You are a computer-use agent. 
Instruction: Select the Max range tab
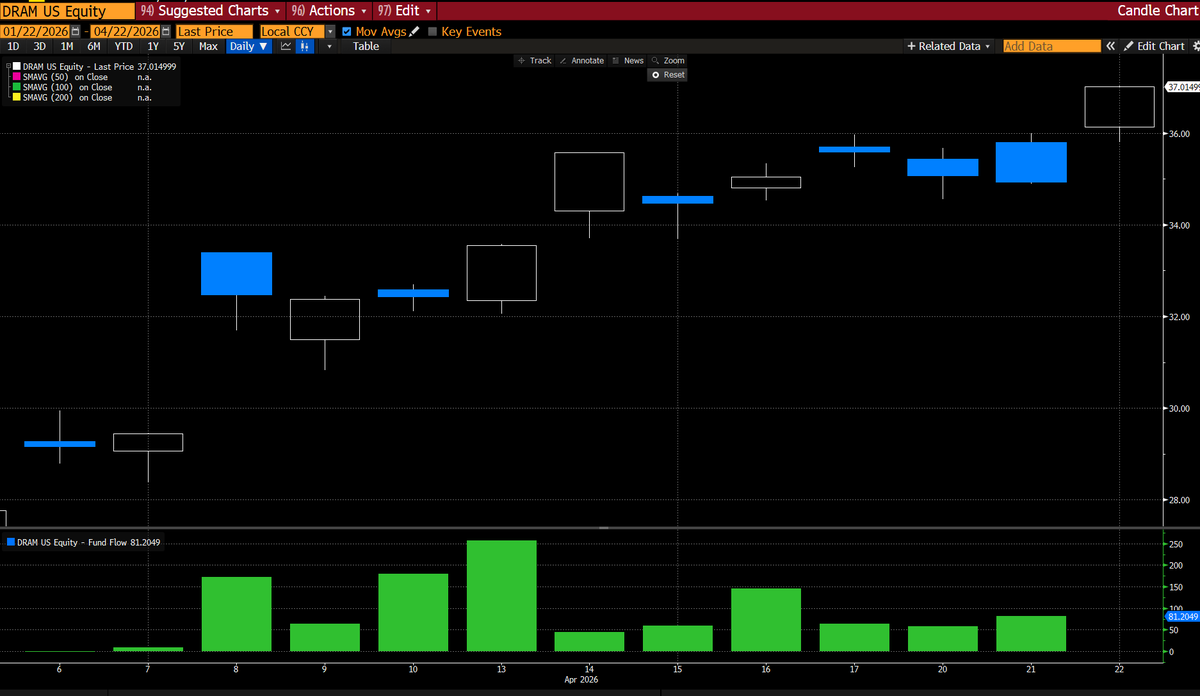[x=208, y=46]
